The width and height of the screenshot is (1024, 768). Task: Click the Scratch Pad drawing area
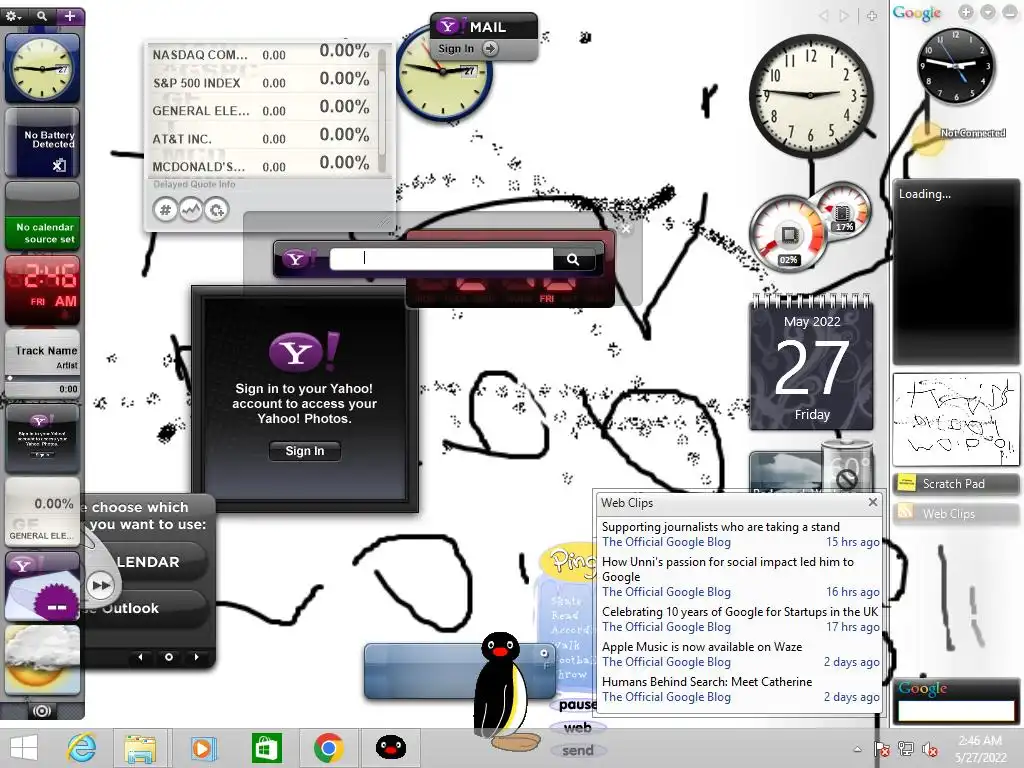[x=955, y=419]
